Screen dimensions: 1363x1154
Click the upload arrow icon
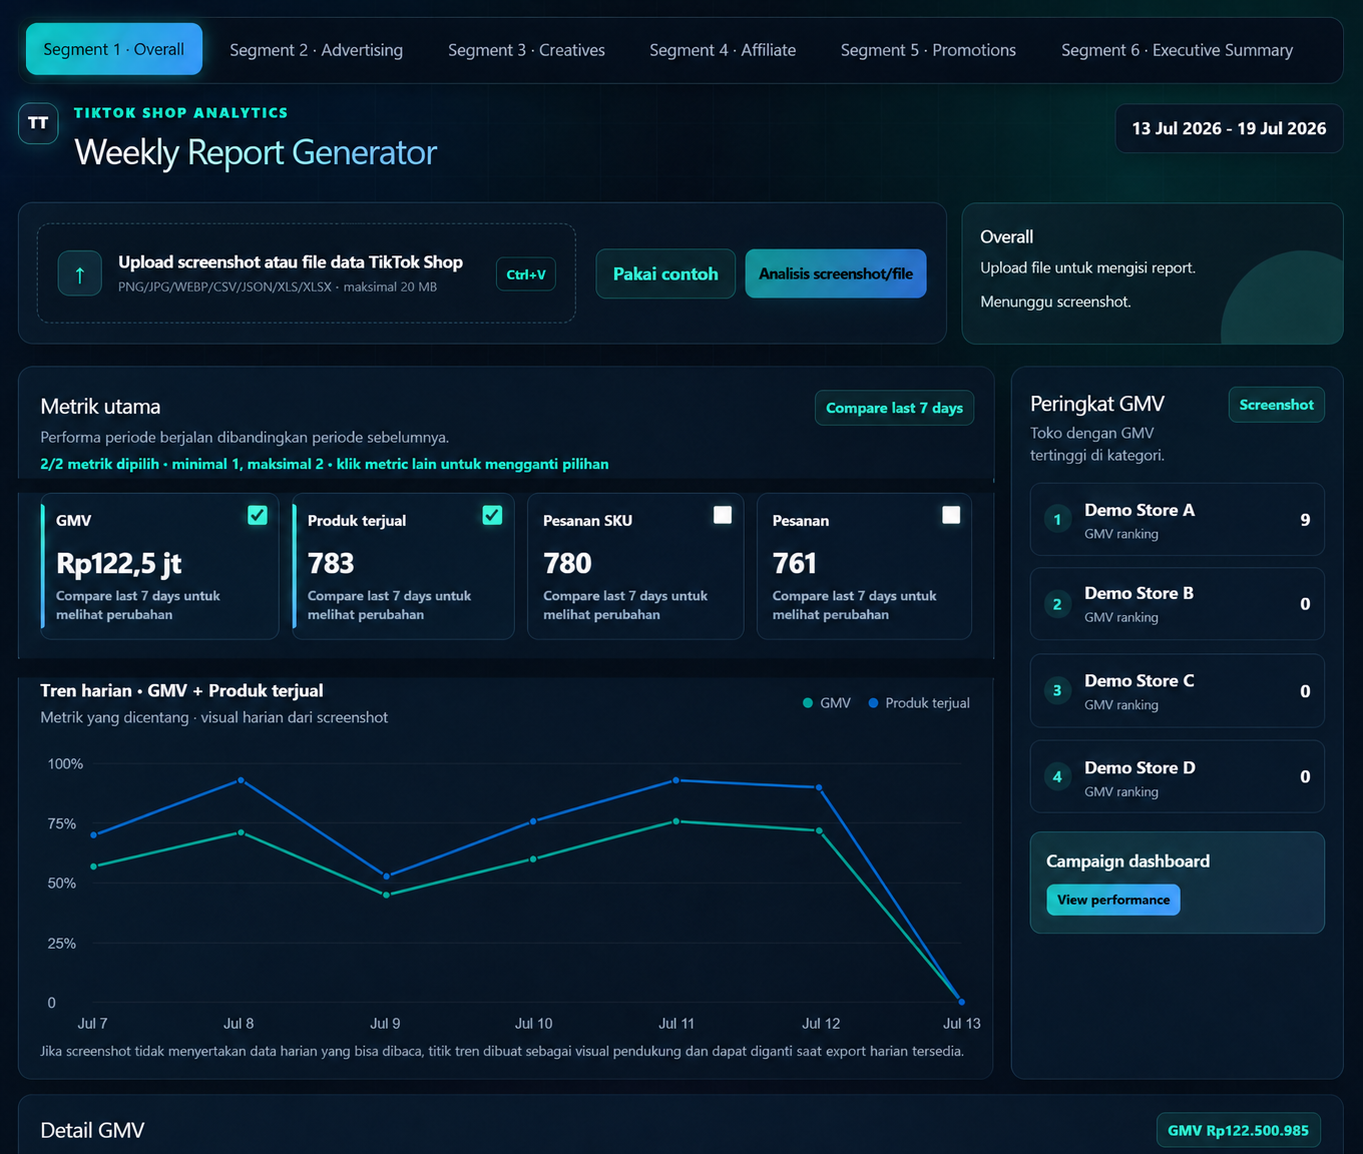click(80, 273)
